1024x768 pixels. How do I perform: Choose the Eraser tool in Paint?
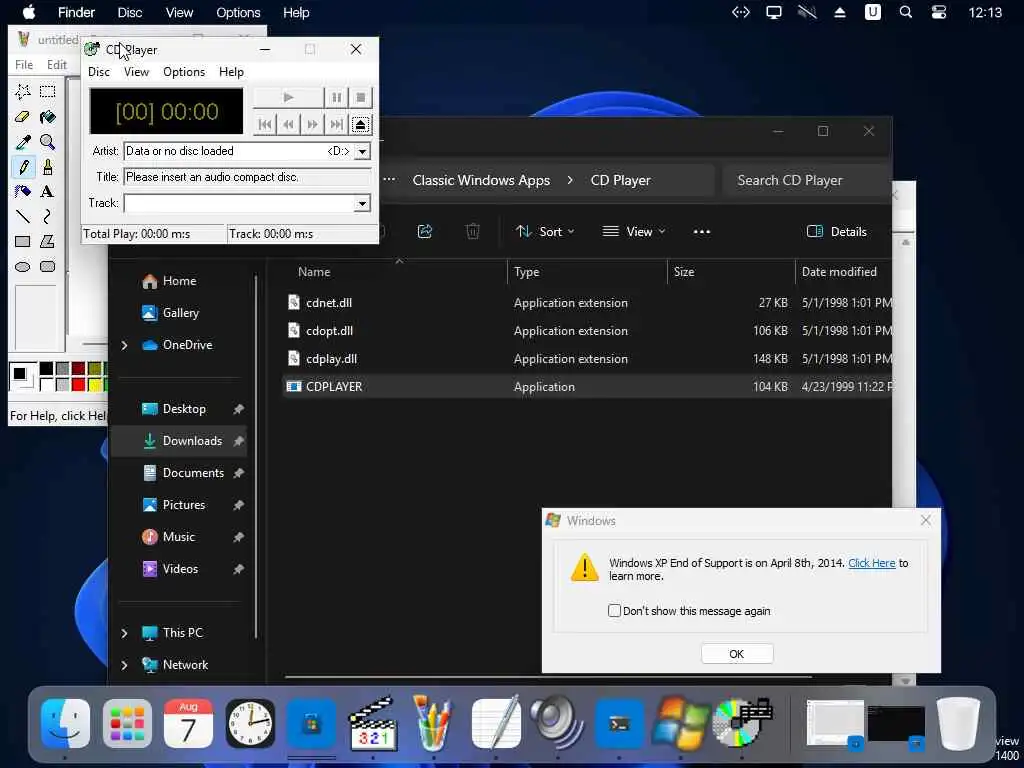pyautogui.click(x=23, y=117)
